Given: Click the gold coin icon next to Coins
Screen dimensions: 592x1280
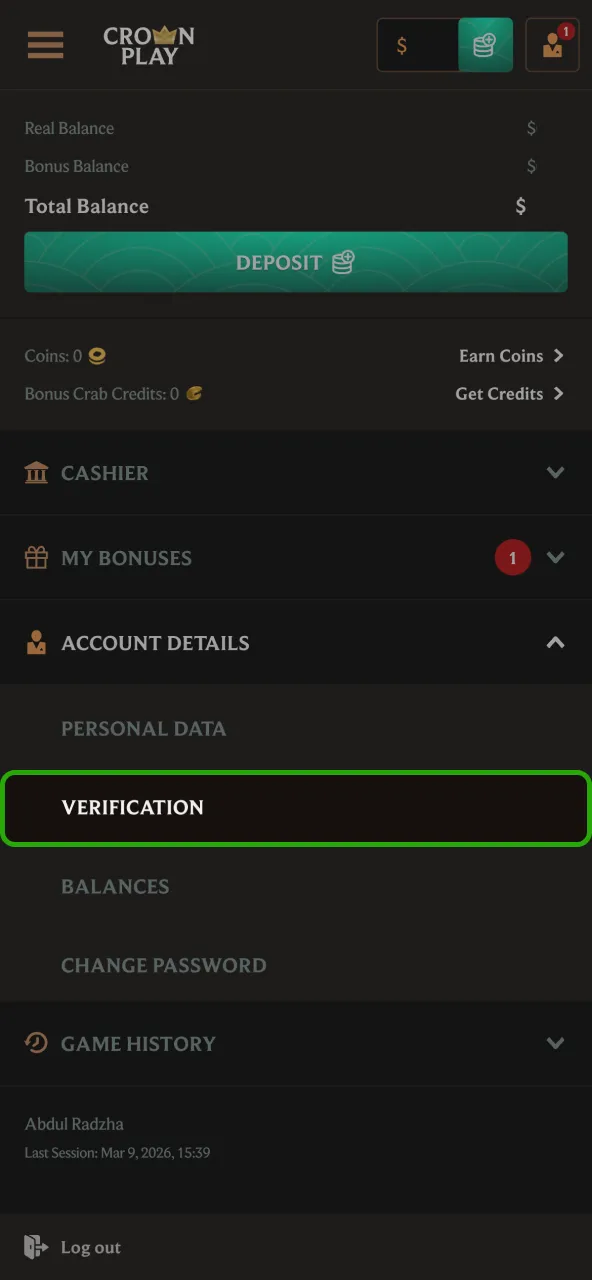Looking at the screenshot, I should tap(96, 355).
